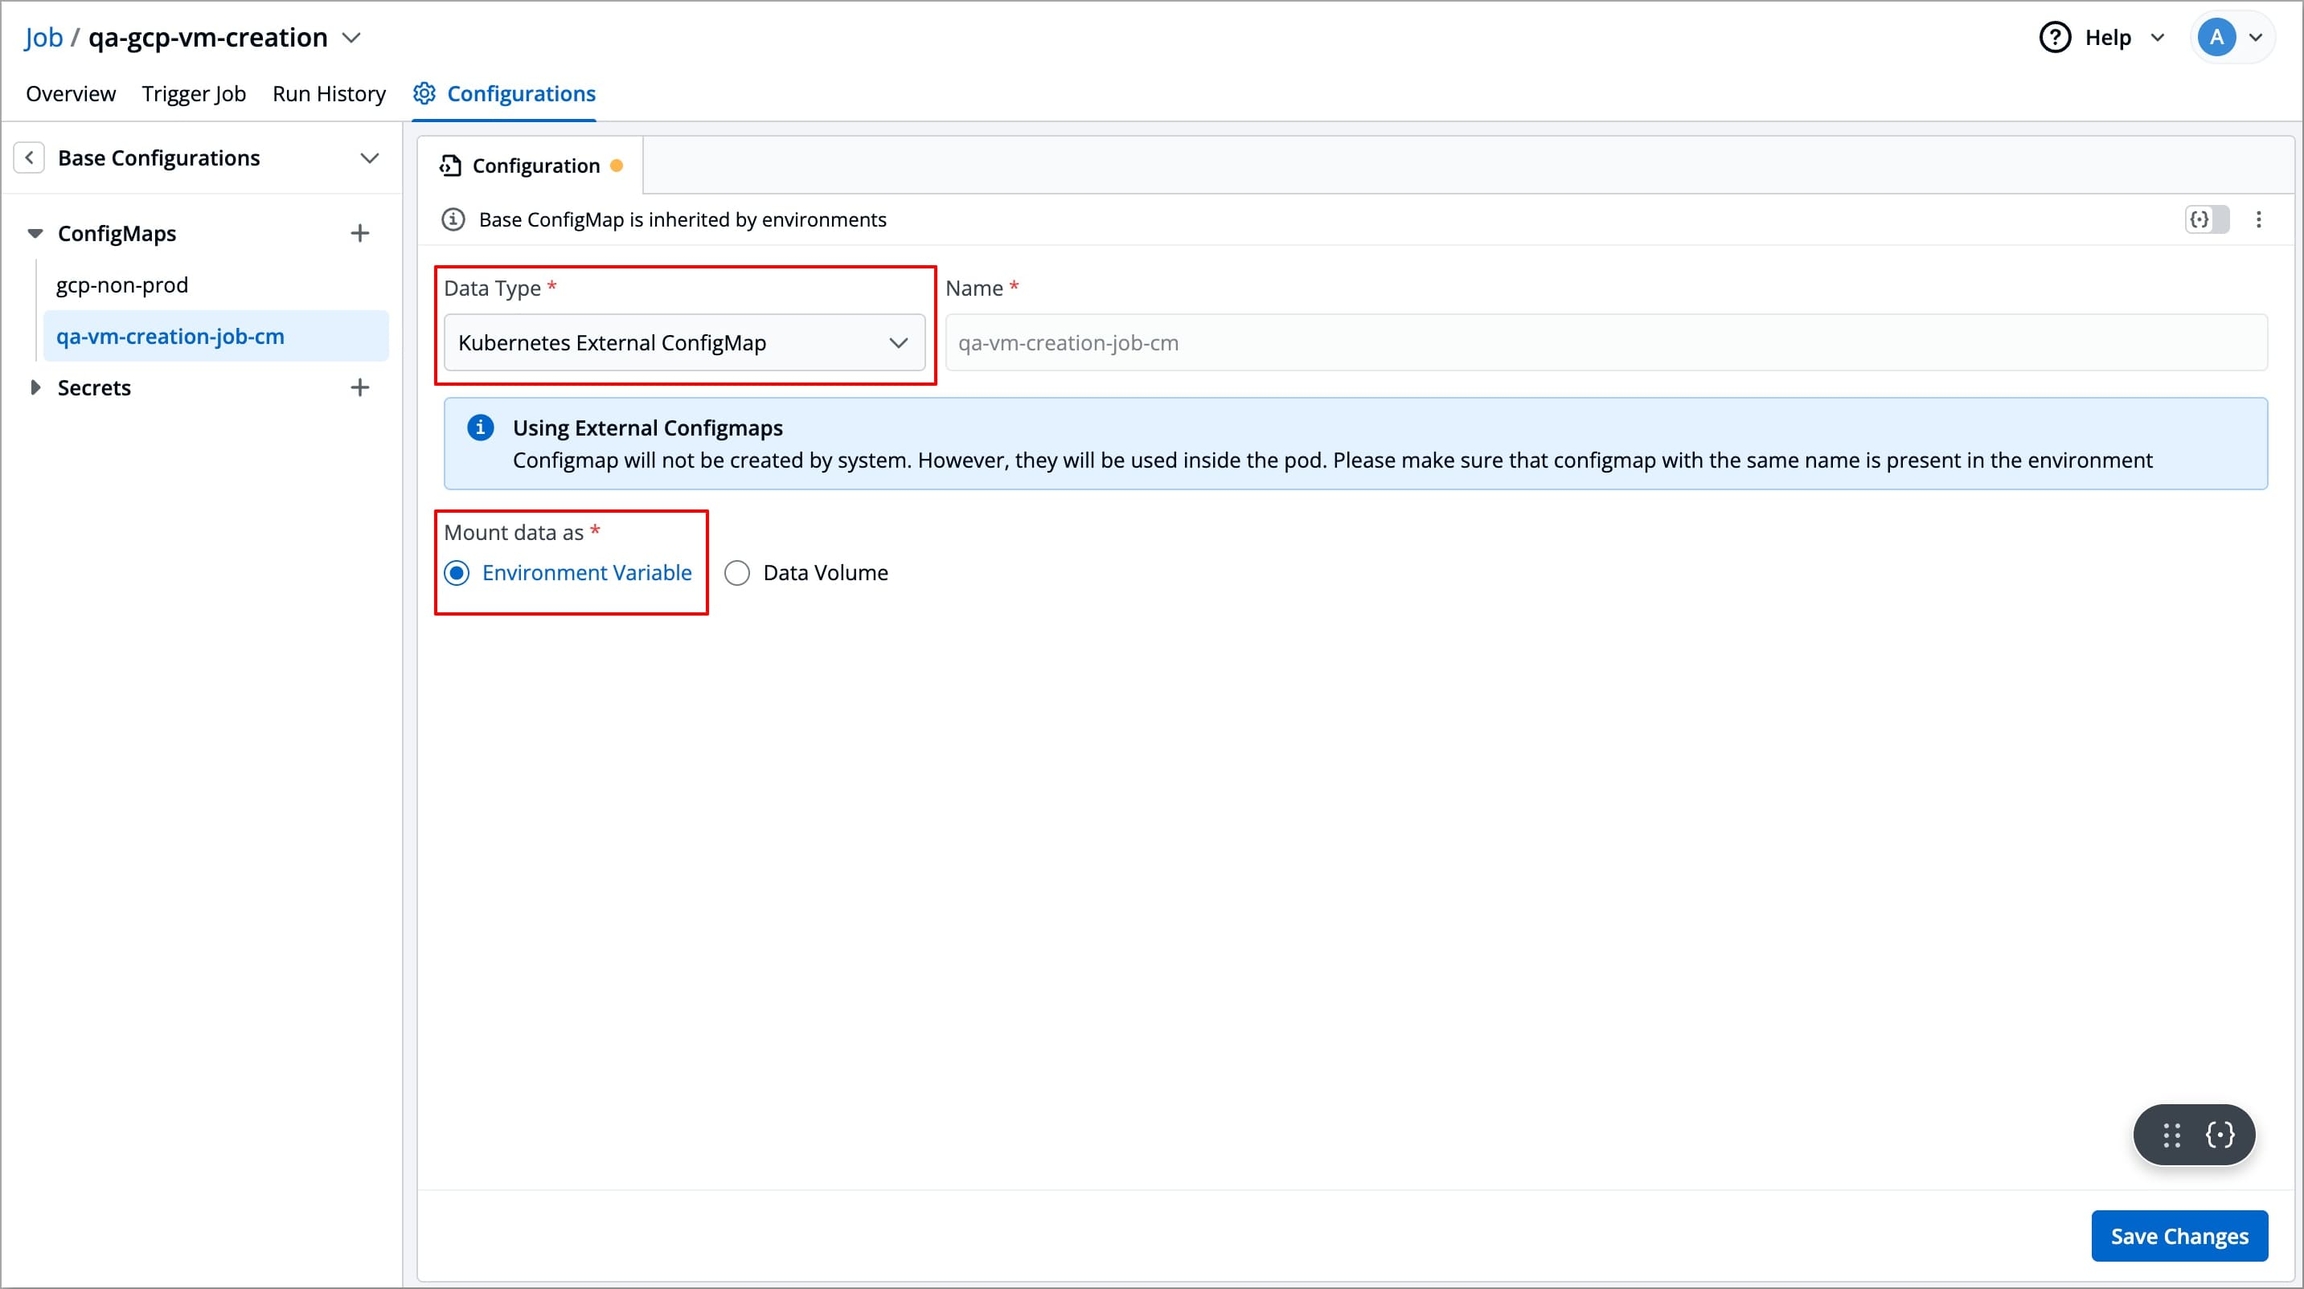Click the floating drag handle dots icon
This screenshot has height=1289, width=2304.
(x=2171, y=1134)
